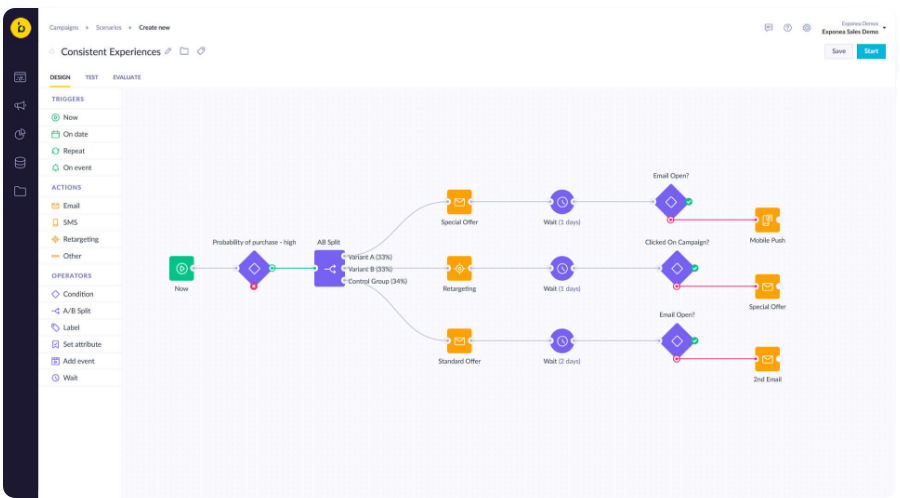The width and height of the screenshot is (900, 498).
Task: Switch to the DESIGN tab
Action: pyautogui.click(x=60, y=77)
